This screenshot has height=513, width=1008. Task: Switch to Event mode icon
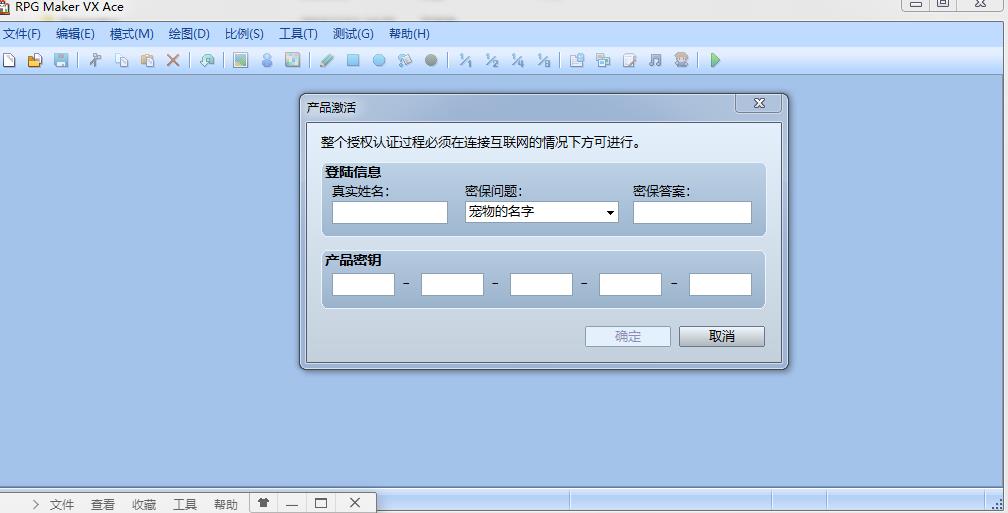click(267, 60)
